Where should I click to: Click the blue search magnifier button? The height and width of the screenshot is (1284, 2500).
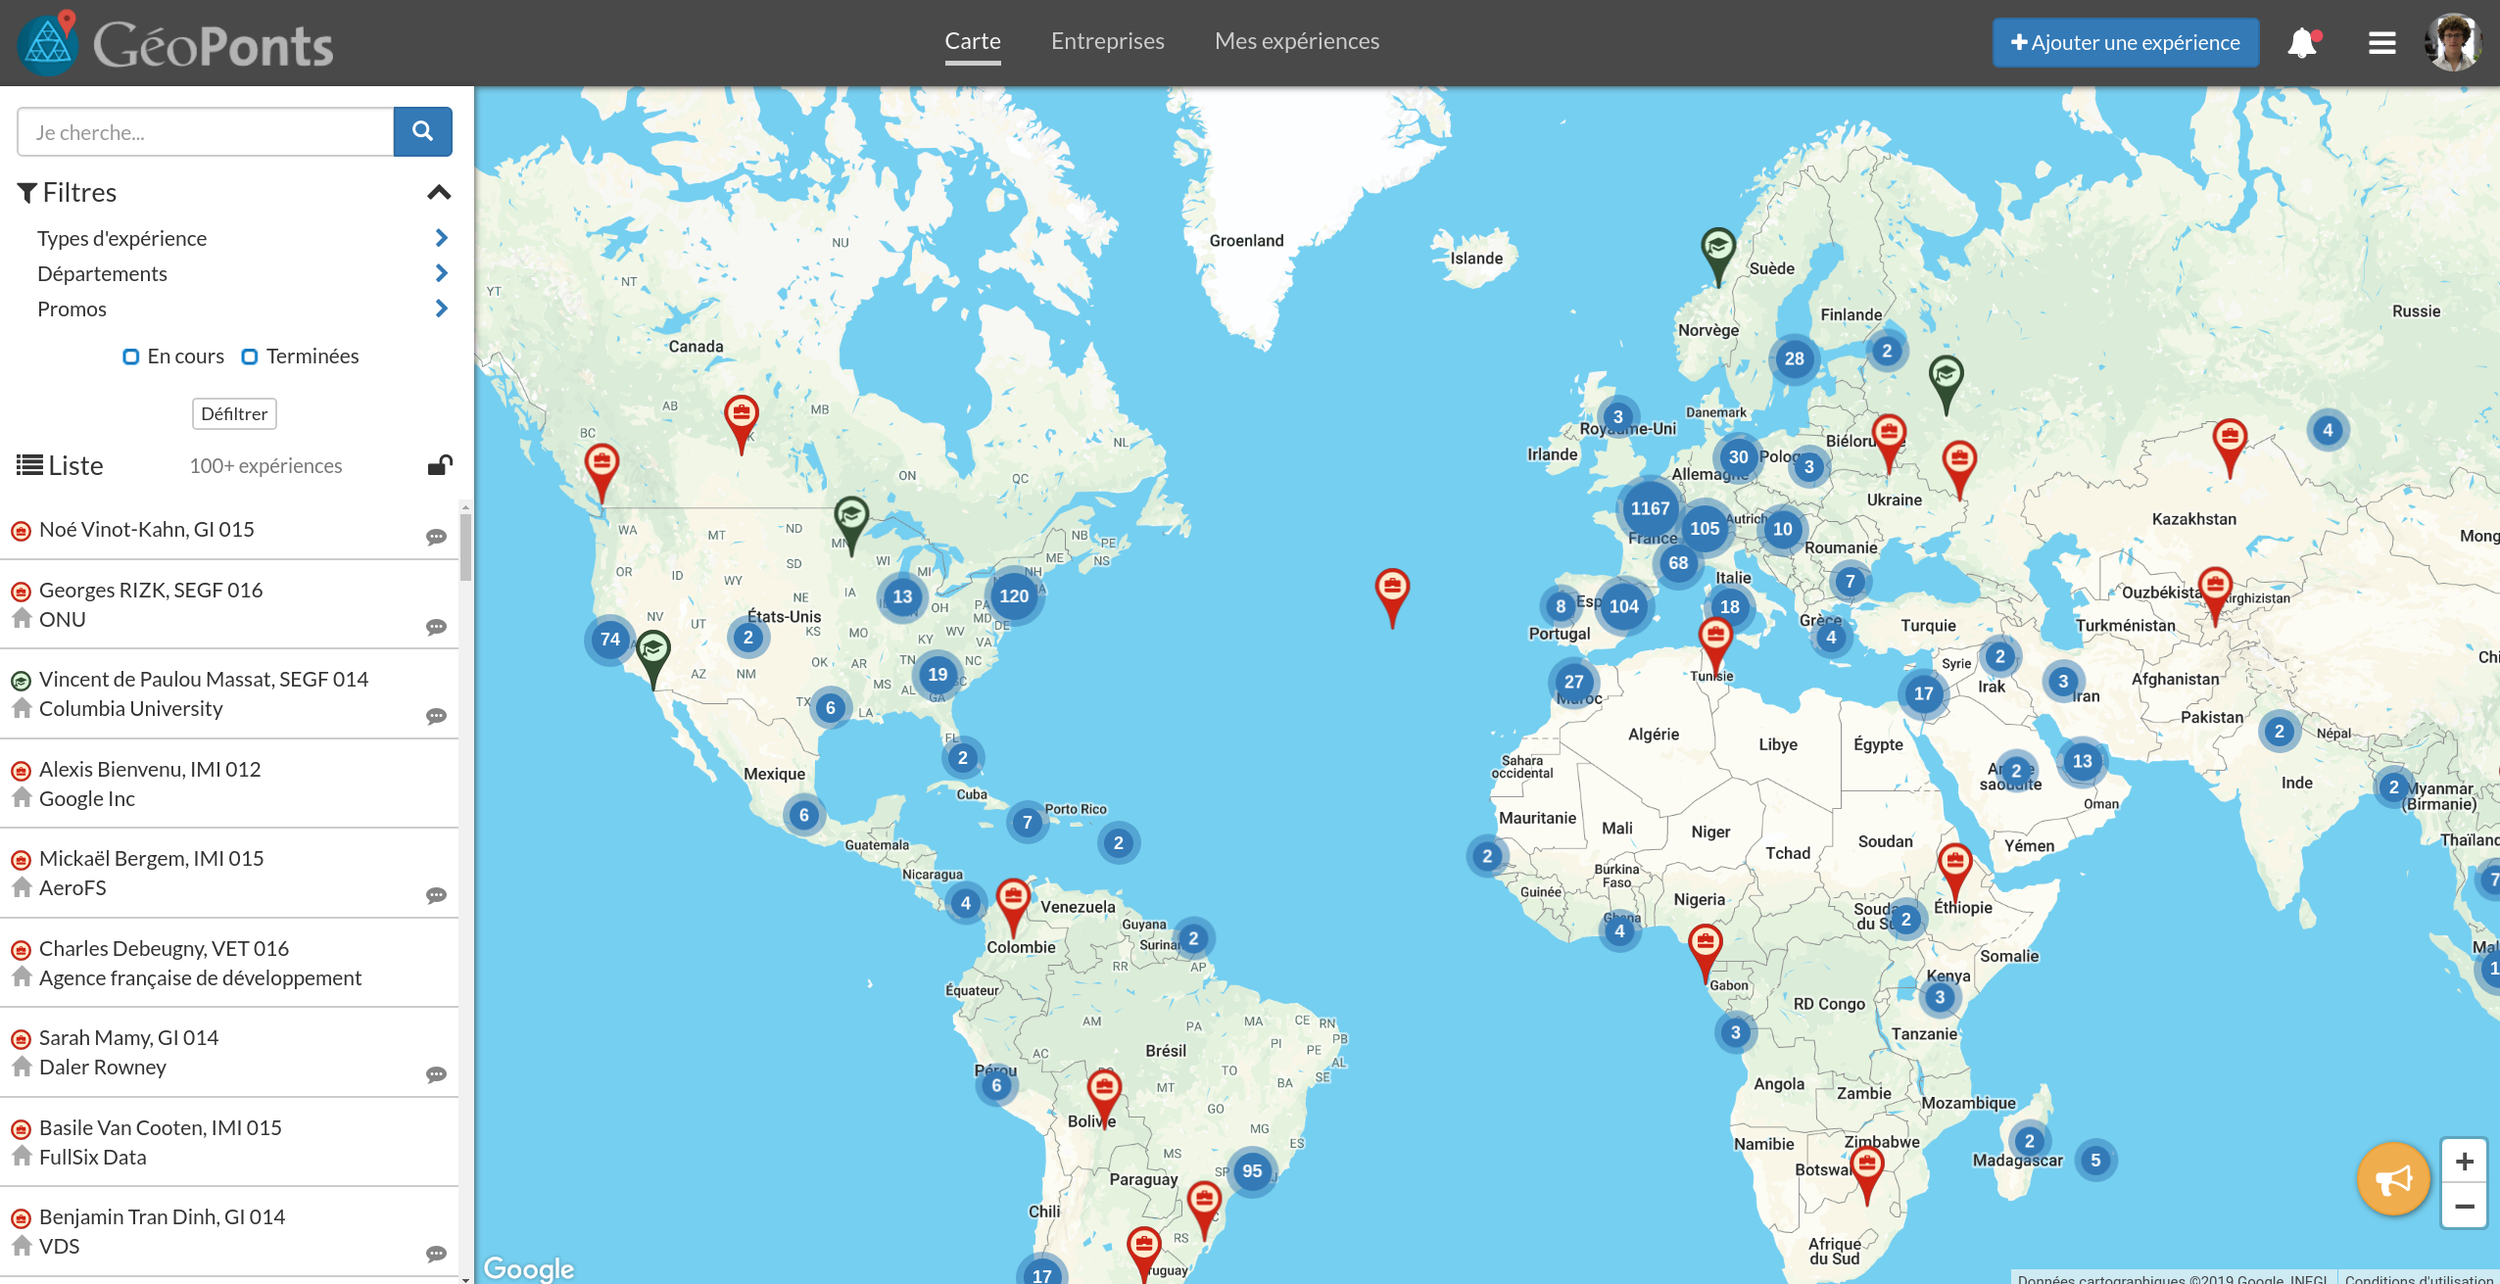tap(422, 132)
